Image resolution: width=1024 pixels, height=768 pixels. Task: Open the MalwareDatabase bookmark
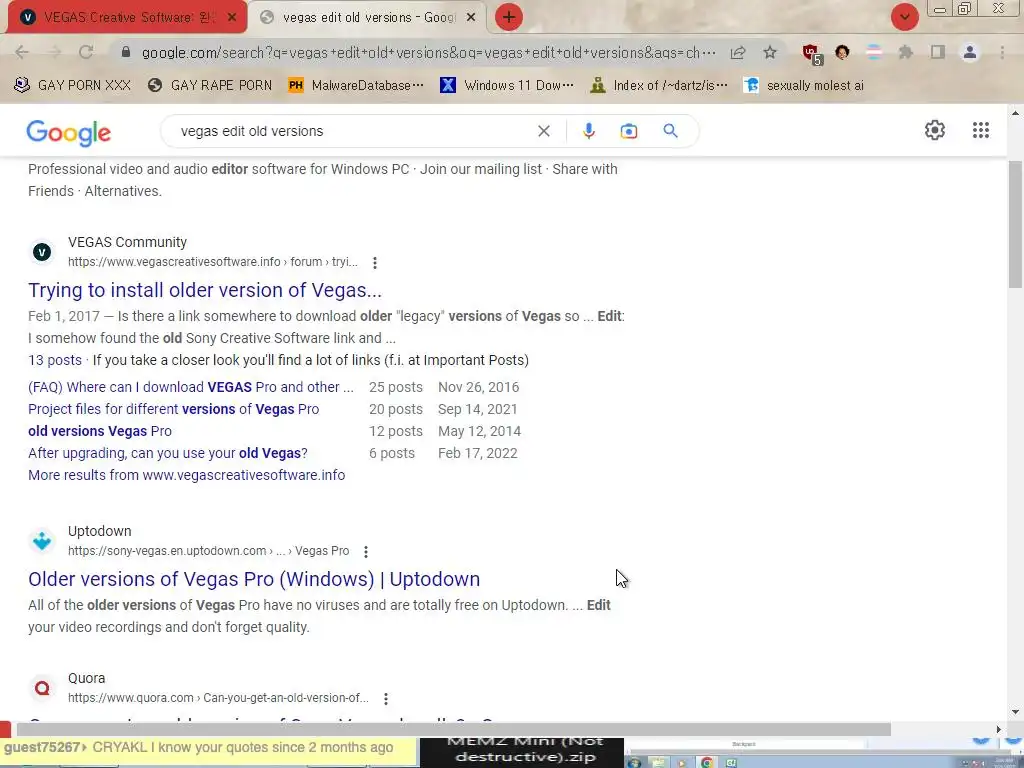click(x=355, y=86)
